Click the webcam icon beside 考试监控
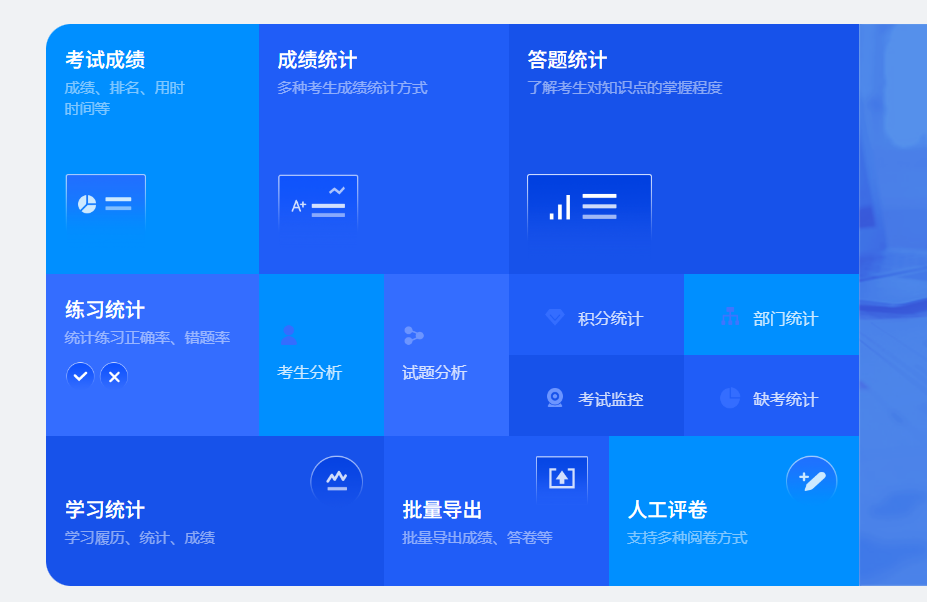The image size is (927, 602). point(555,398)
